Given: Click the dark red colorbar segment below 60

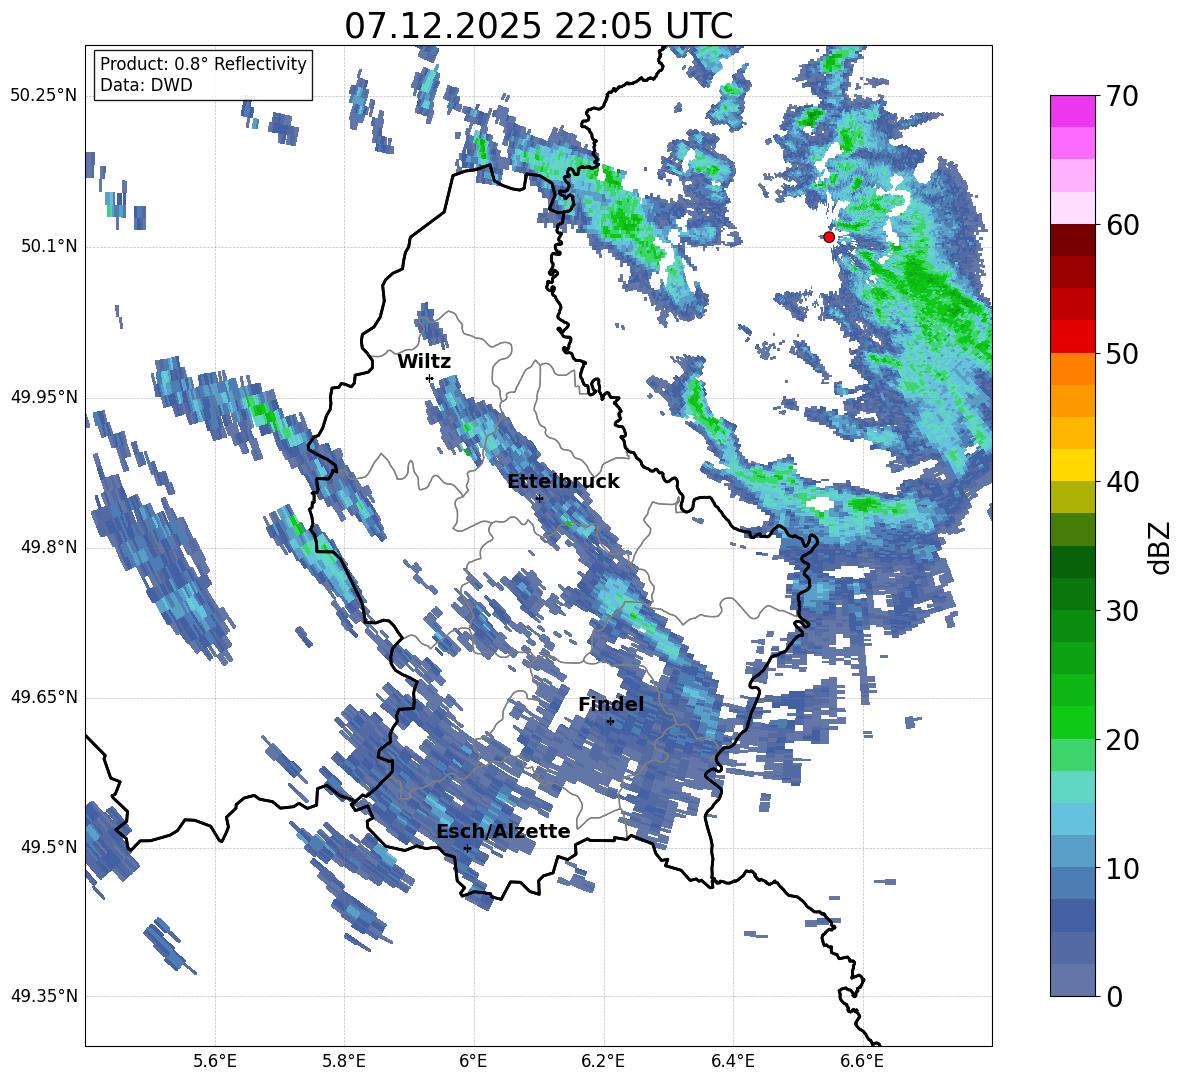Looking at the screenshot, I should click(x=1072, y=241).
